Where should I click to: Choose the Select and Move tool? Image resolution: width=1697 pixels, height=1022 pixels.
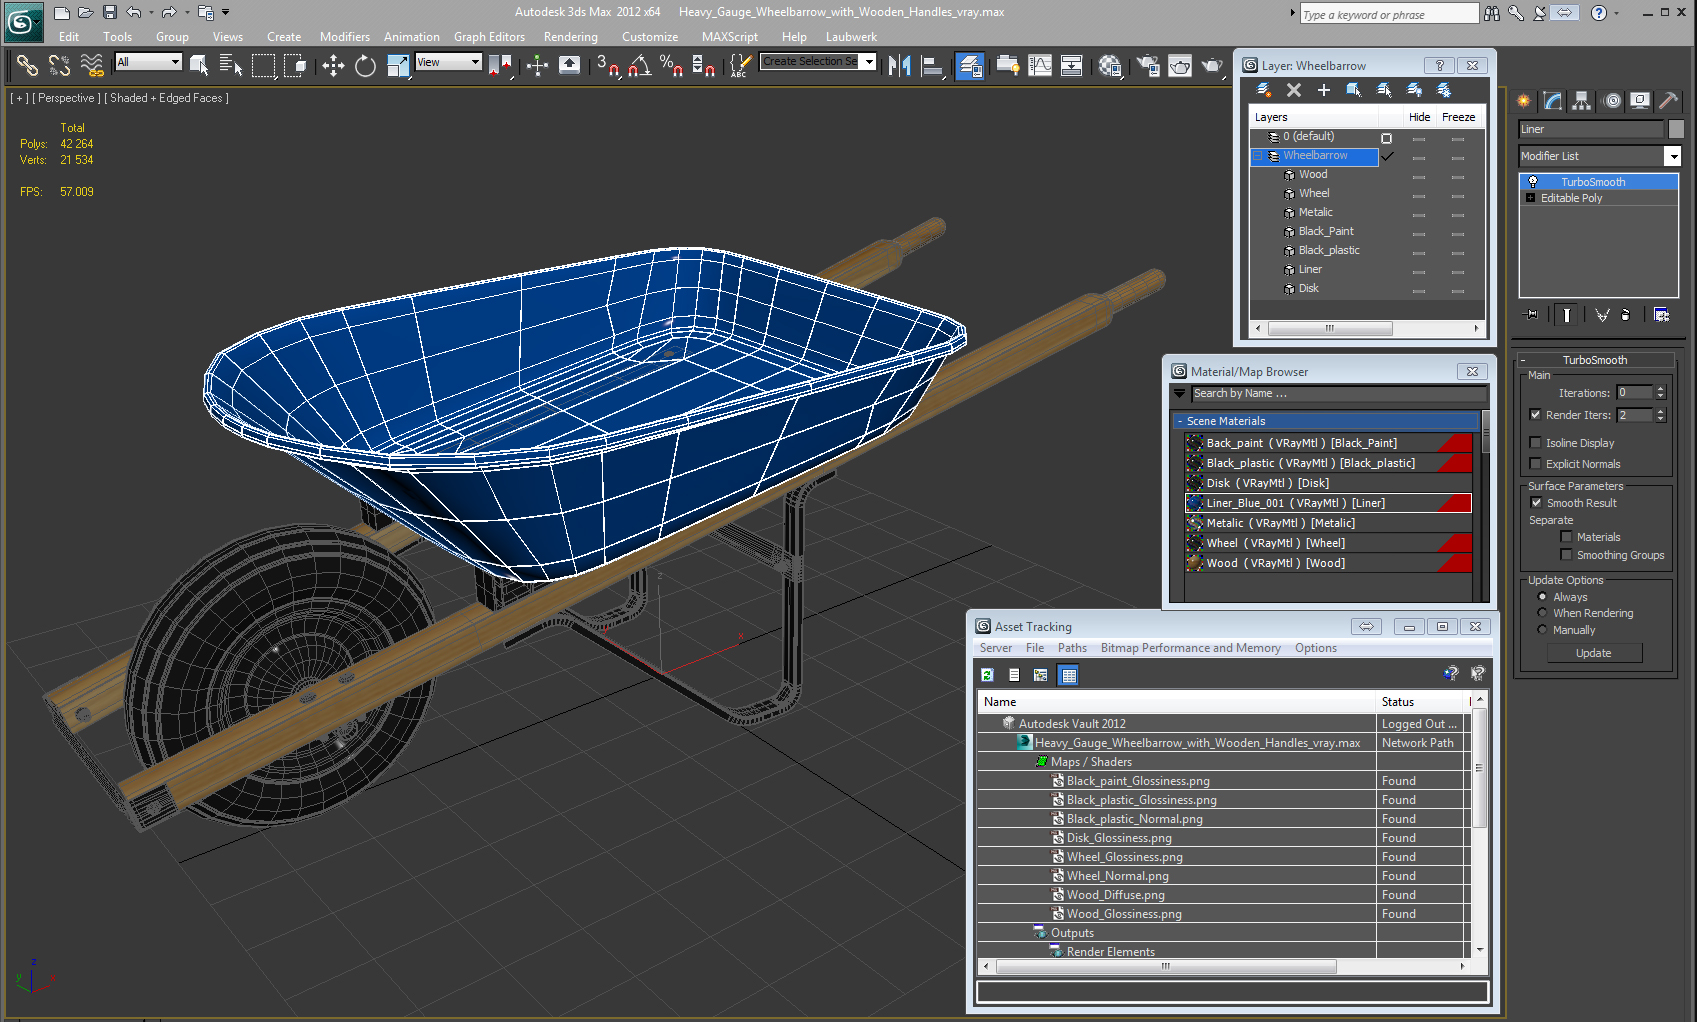(x=333, y=66)
